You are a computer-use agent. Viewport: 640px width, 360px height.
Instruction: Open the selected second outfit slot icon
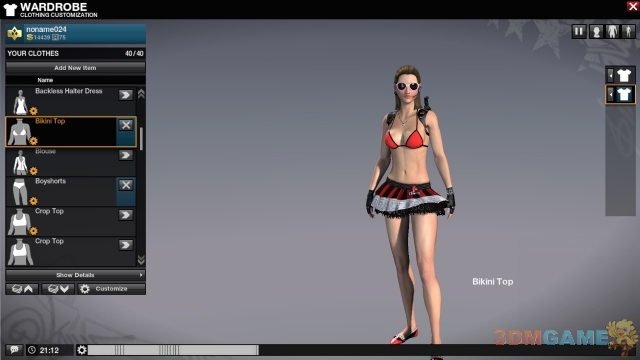620,95
